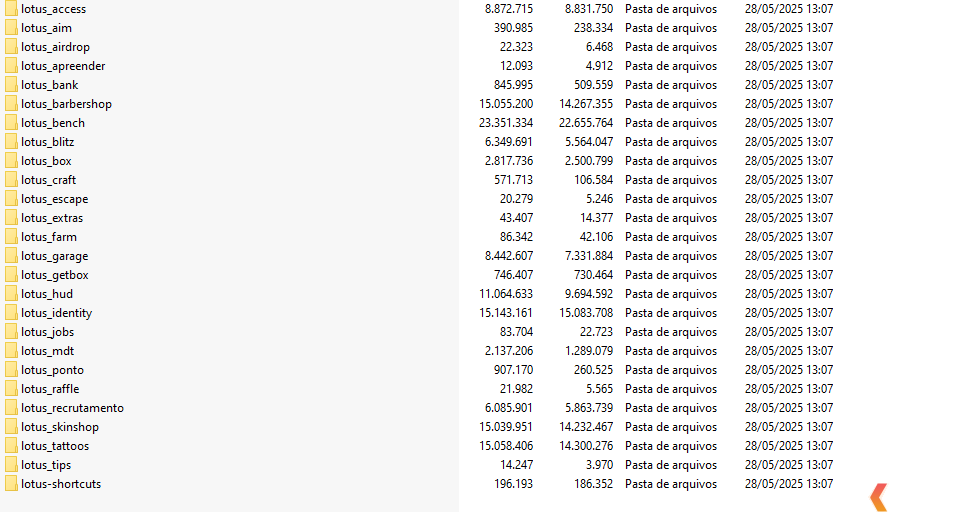Screen dimensions: 962x512
Task: Click the lotus_identity folder name
Action: pyautogui.click(x=56, y=313)
